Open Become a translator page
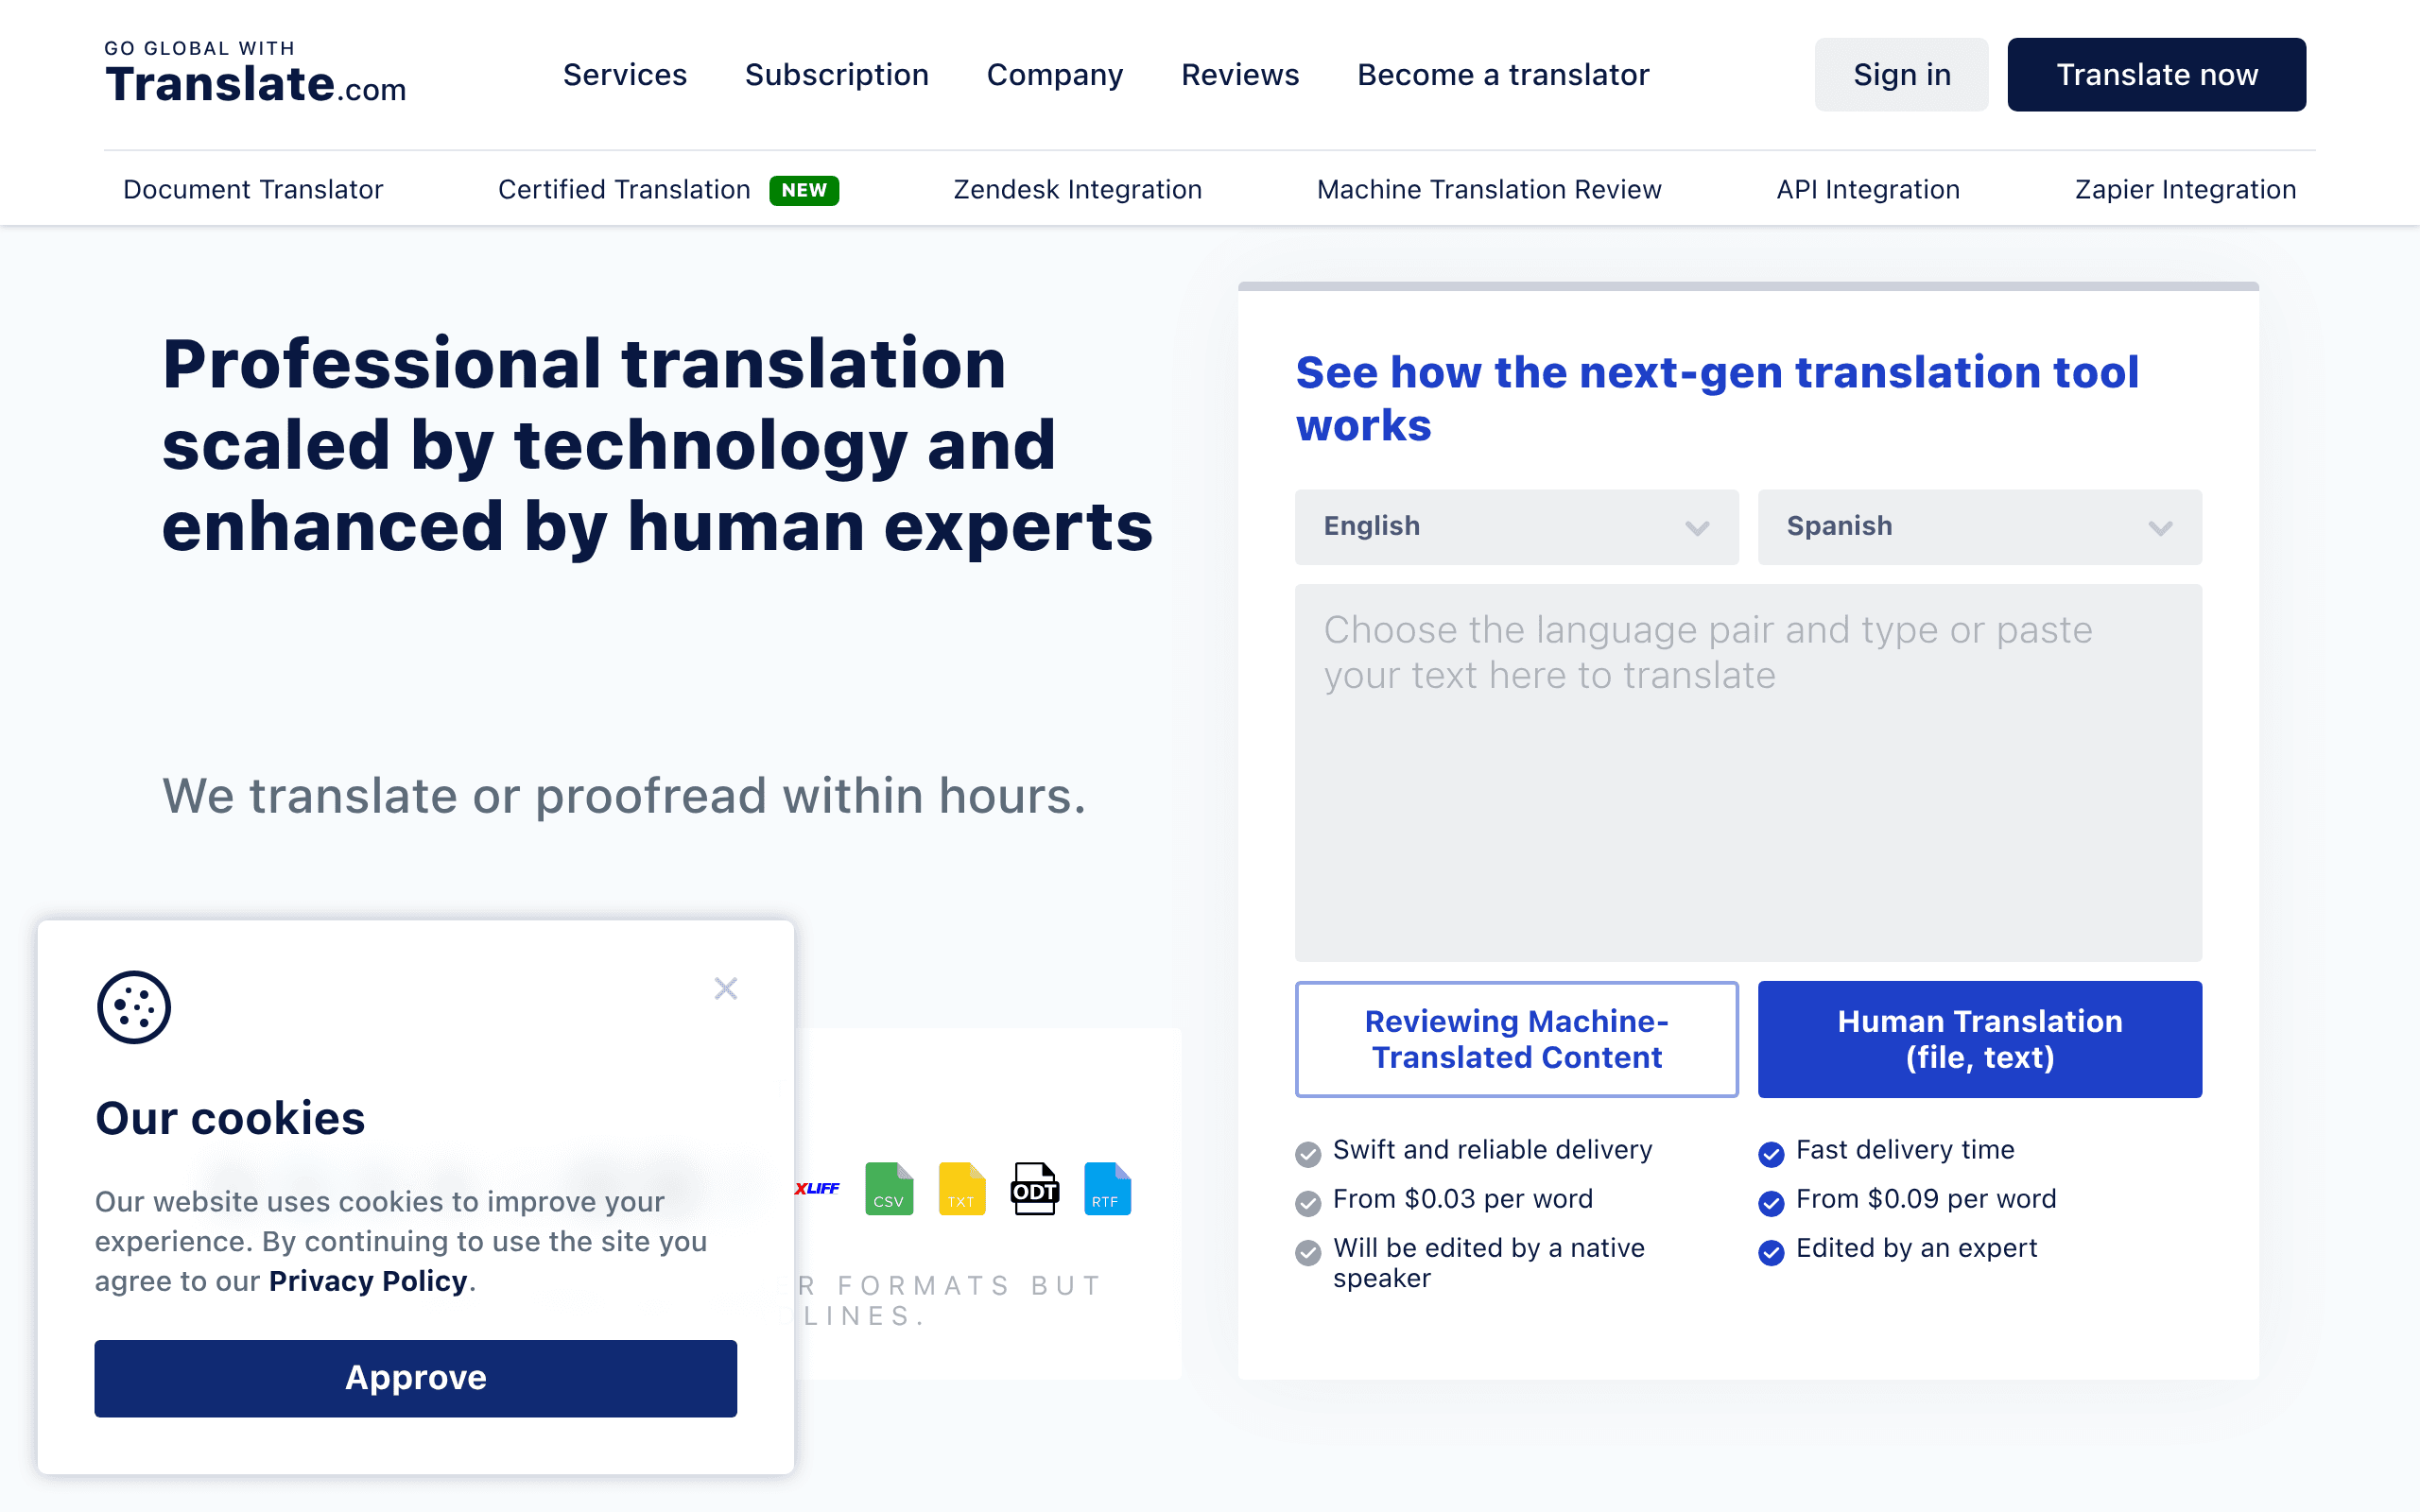 click(1503, 75)
